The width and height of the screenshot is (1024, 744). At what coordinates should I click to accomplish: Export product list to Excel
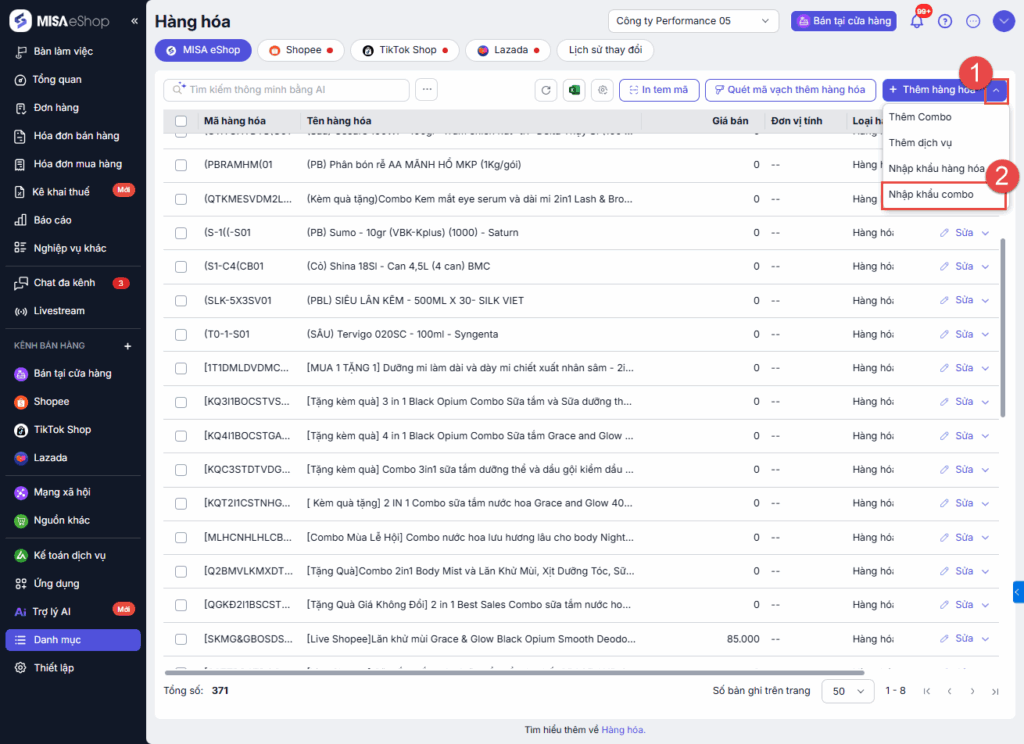pos(574,89)
